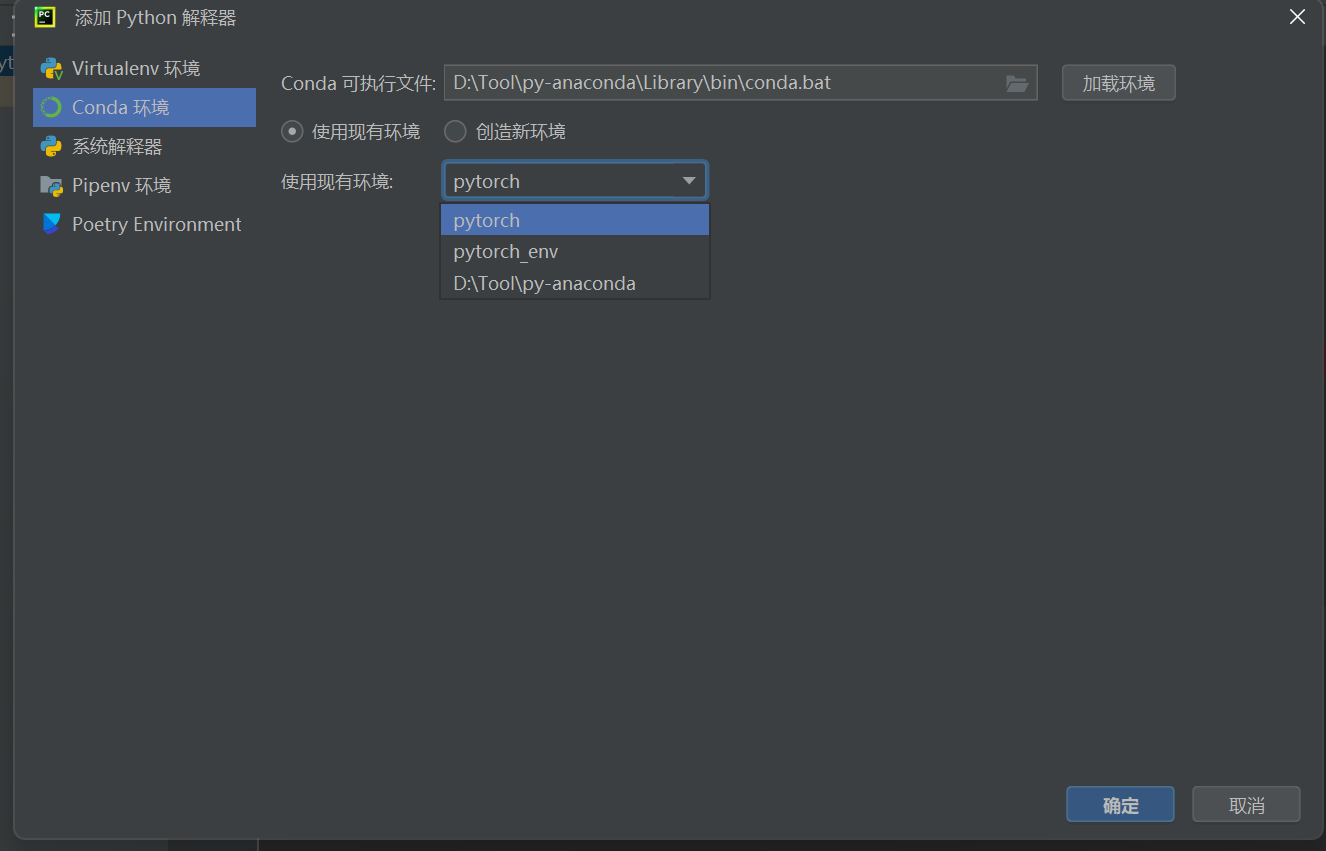
Task: Pick pytorch from the dropdown list
Action: [575, 220]
